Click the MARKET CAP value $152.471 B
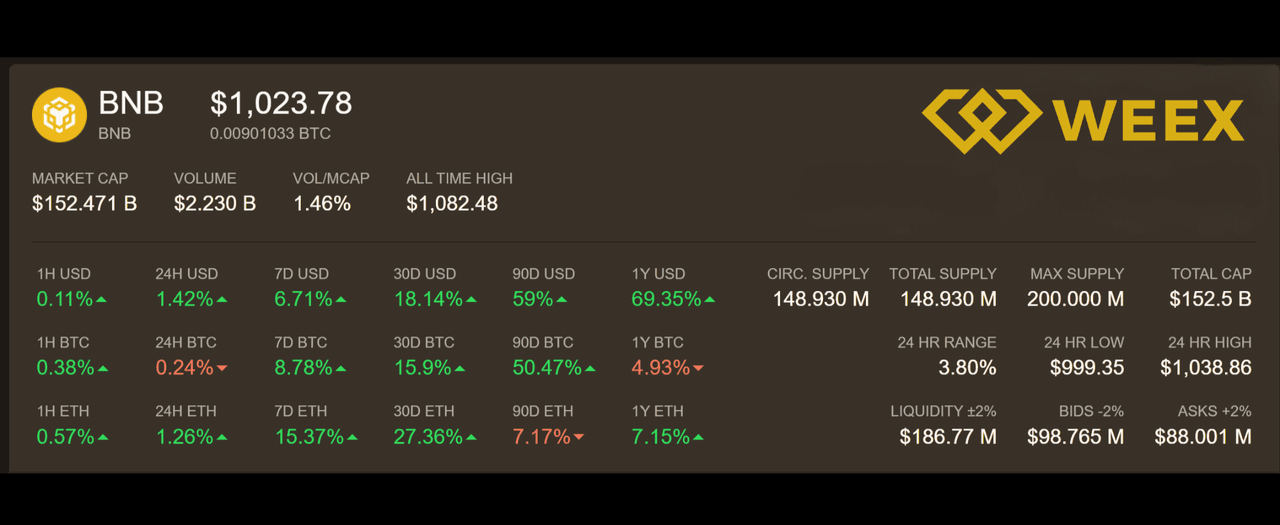 [x=84, y=203]
